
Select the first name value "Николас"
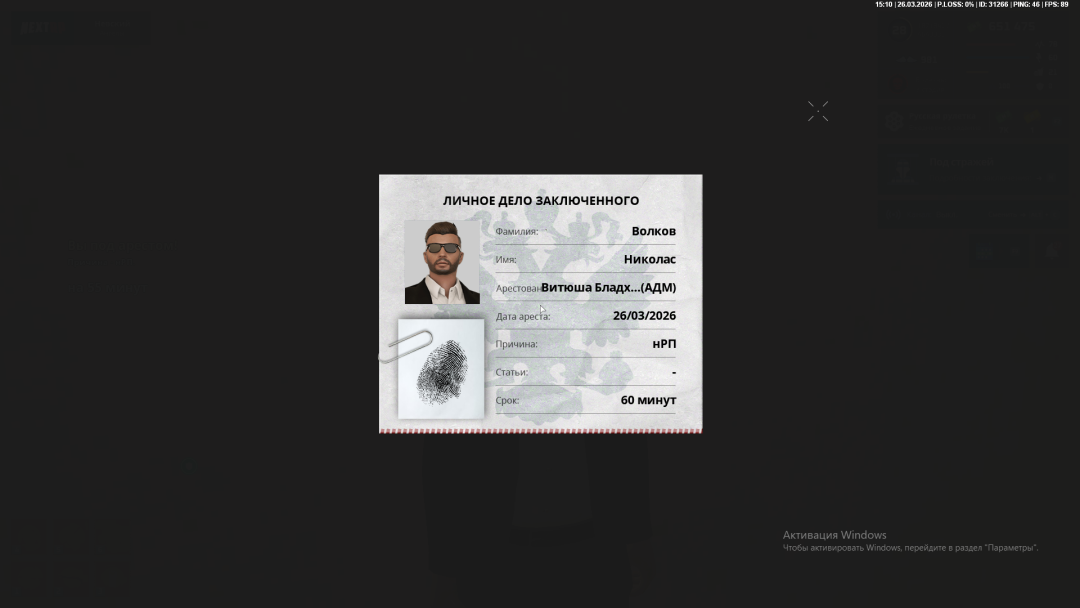(x=649, y=259)
